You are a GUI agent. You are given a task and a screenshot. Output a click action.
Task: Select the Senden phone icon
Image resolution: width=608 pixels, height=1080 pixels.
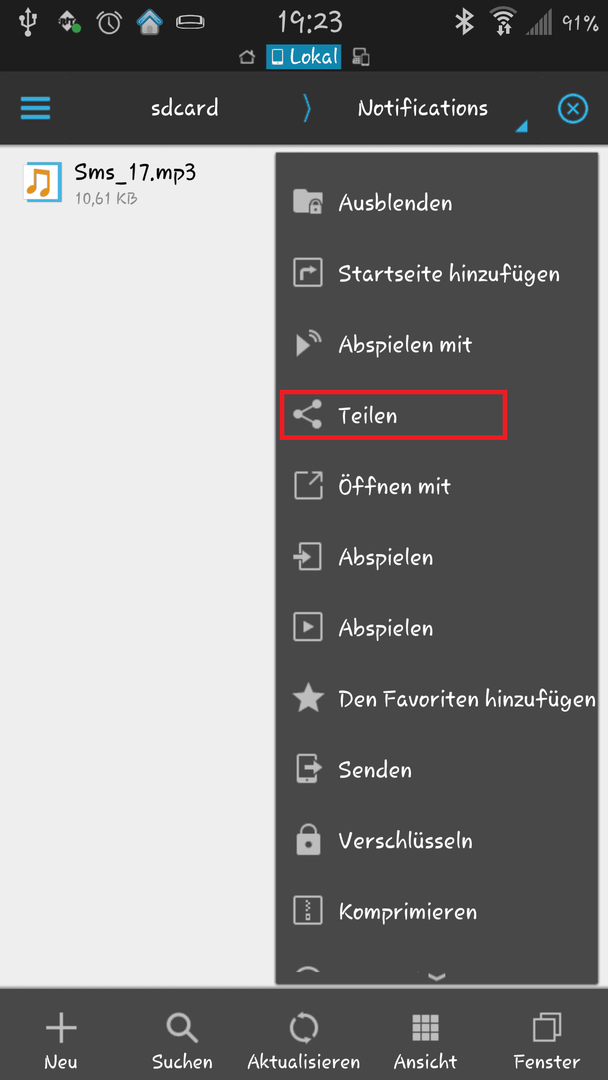[308, 769]
